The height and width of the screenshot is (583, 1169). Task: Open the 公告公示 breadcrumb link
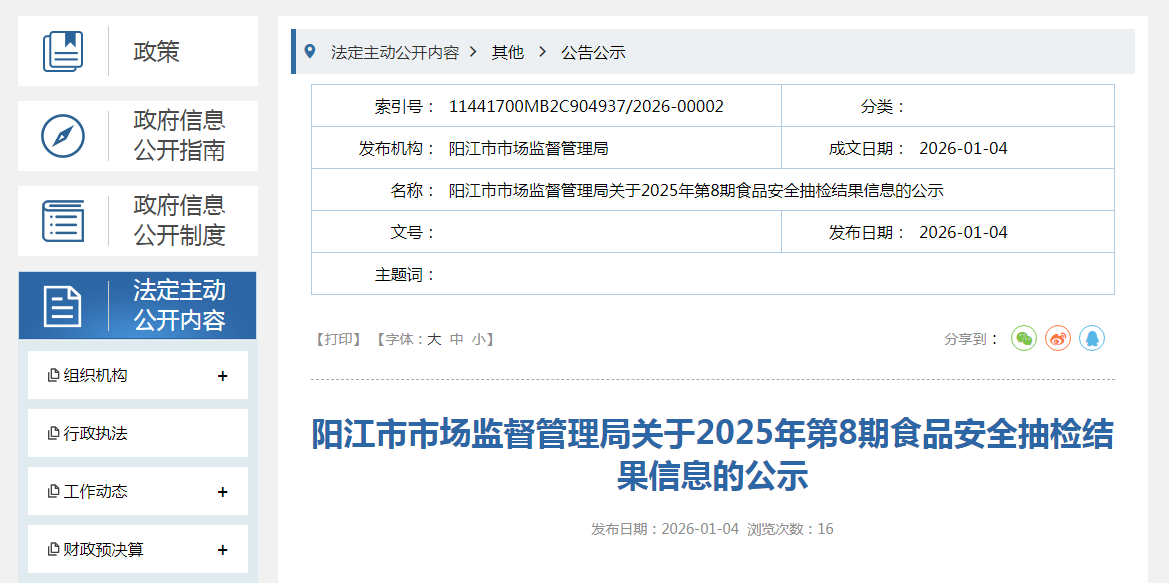[x=592, y=51]
